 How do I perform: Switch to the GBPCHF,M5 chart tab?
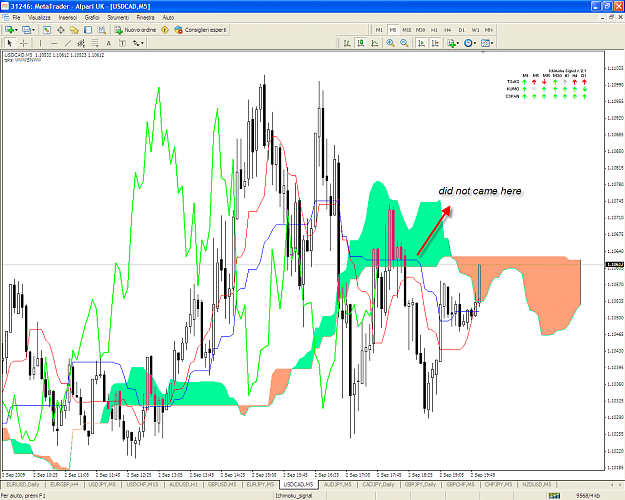pos(460,484)
